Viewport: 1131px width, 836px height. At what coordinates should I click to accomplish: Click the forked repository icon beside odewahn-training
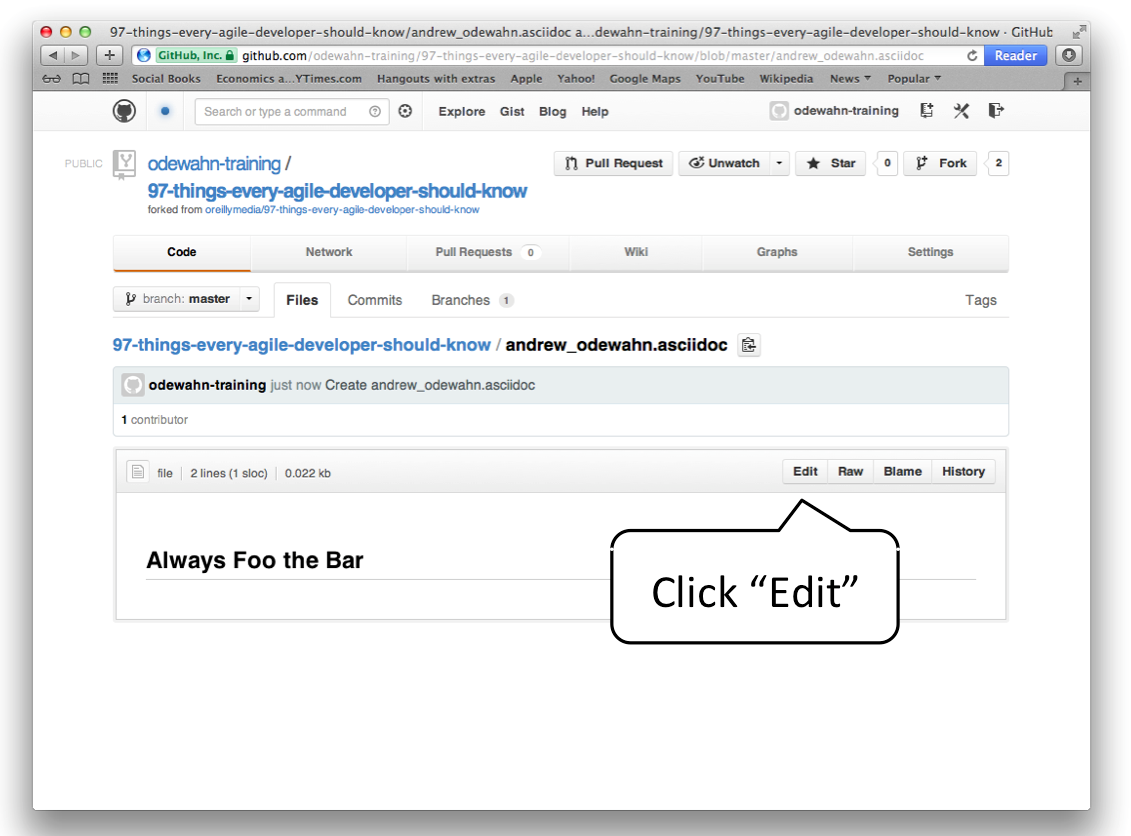(125, 164)
